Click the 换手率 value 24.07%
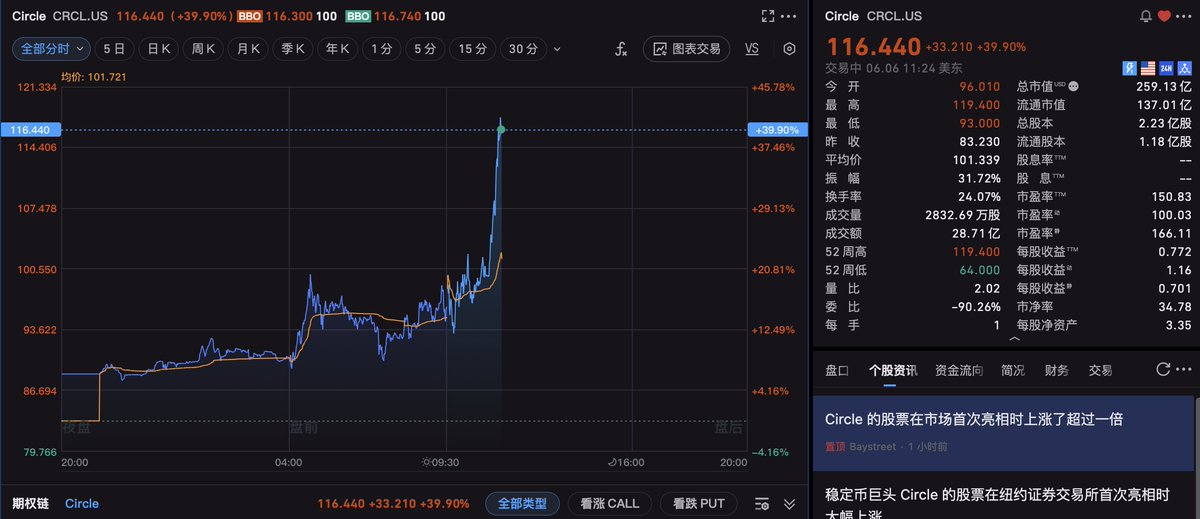Image resolution: width=1200 pixels, height=519 pixels. tap(980, 197)
